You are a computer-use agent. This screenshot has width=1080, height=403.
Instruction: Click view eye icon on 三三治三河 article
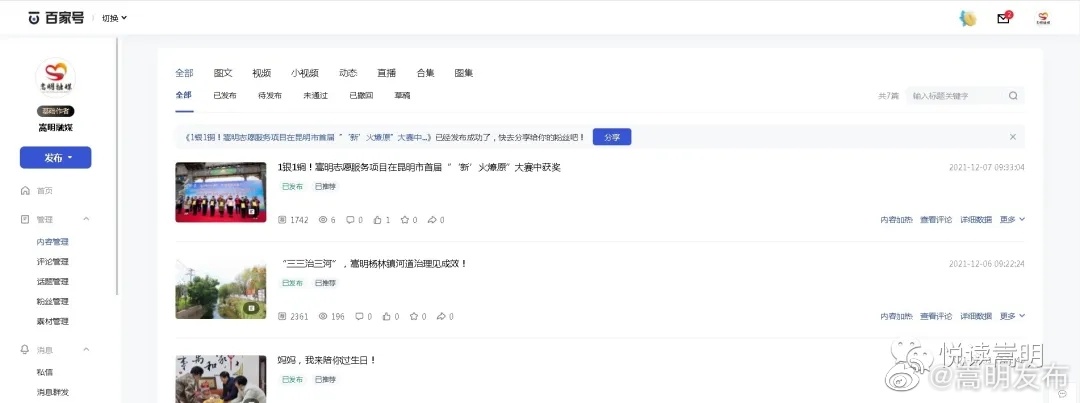click(x=323, y=316)
